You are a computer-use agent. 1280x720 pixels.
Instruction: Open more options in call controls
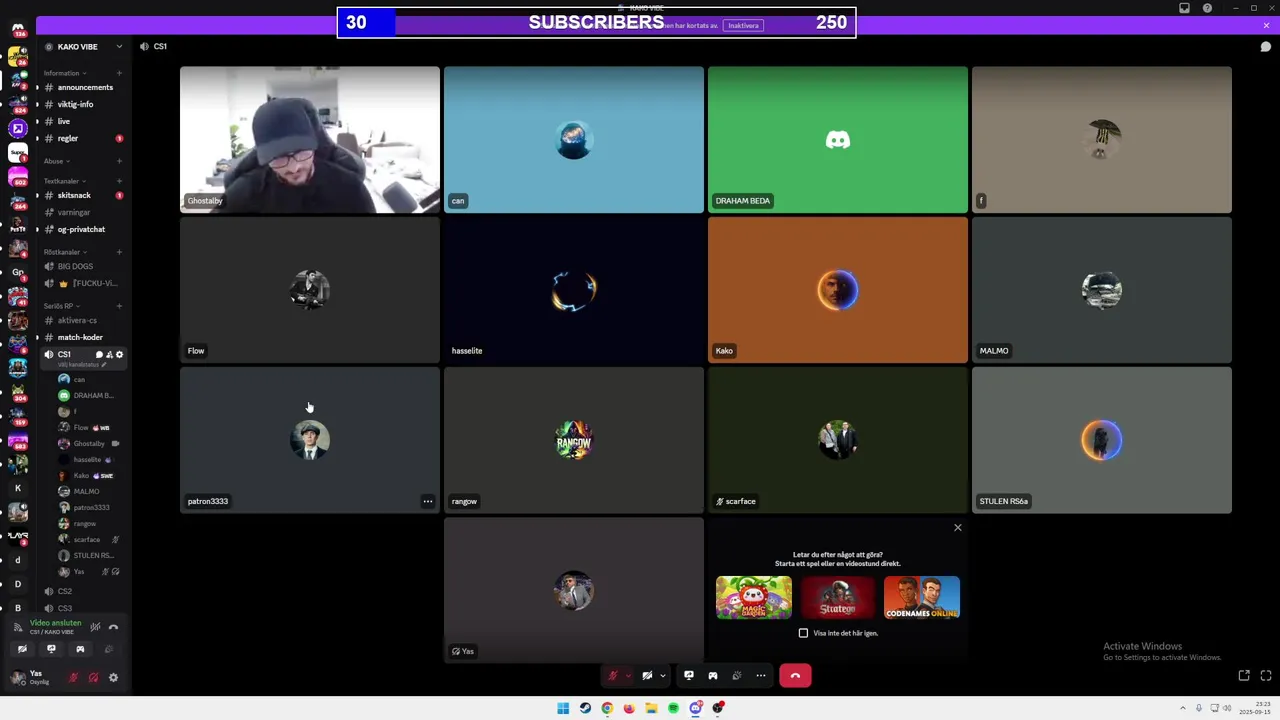[761, 676]
